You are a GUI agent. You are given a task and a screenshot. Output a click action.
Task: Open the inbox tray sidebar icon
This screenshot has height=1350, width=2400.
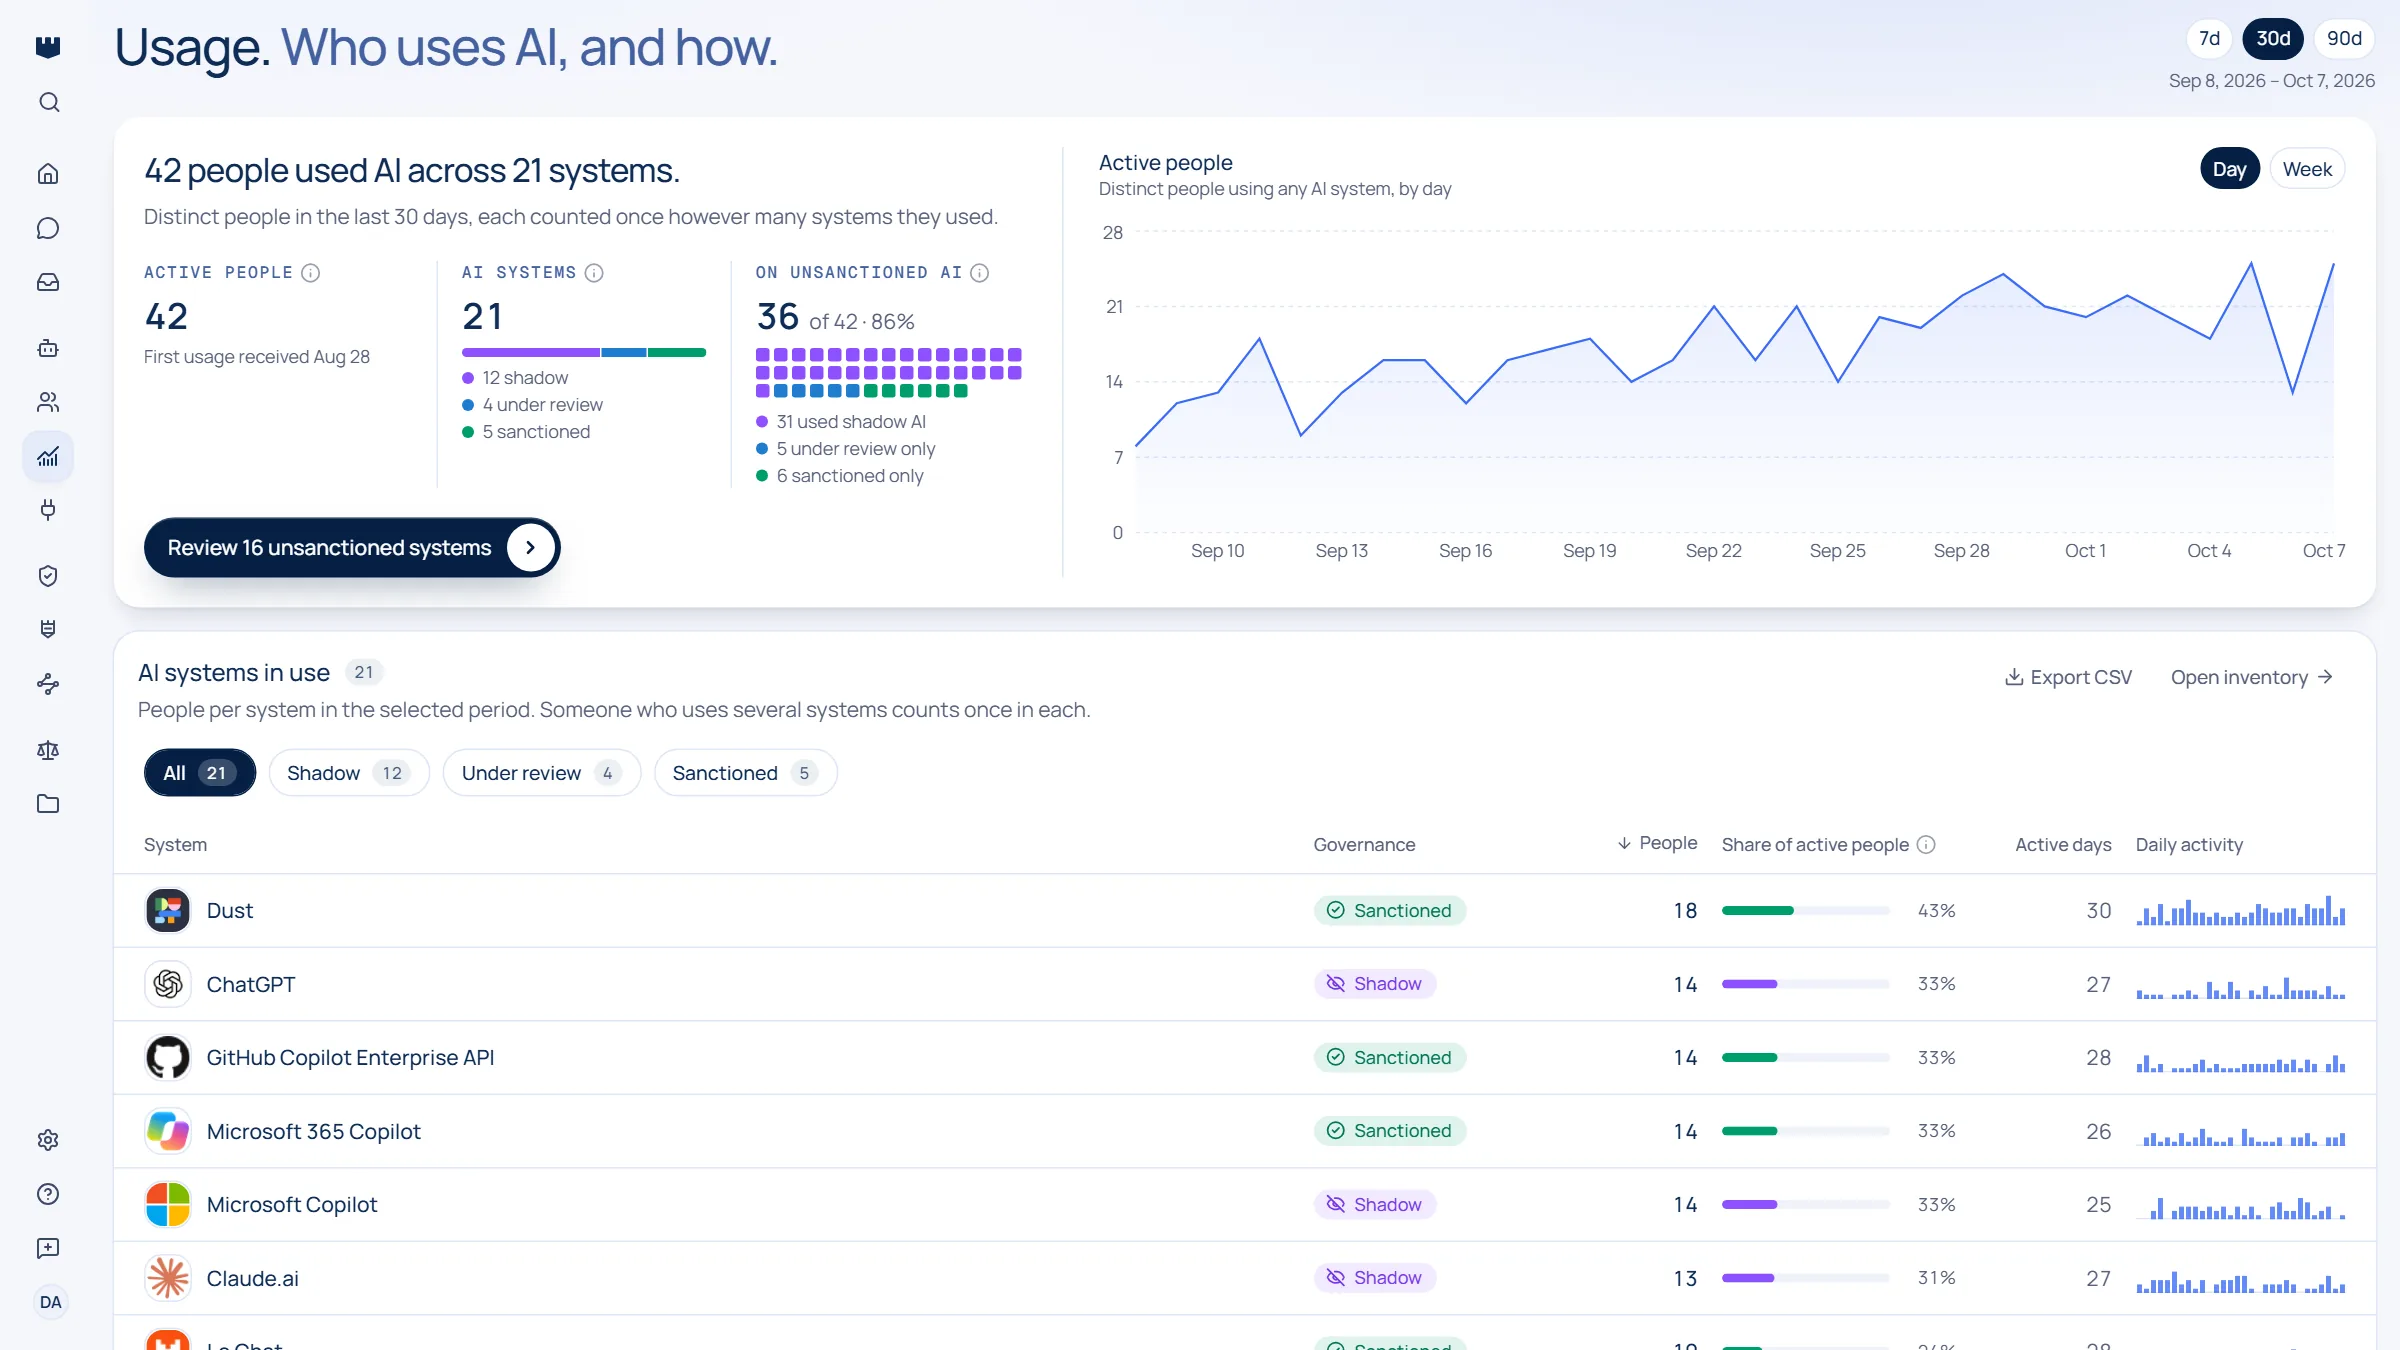coord(48,283)
